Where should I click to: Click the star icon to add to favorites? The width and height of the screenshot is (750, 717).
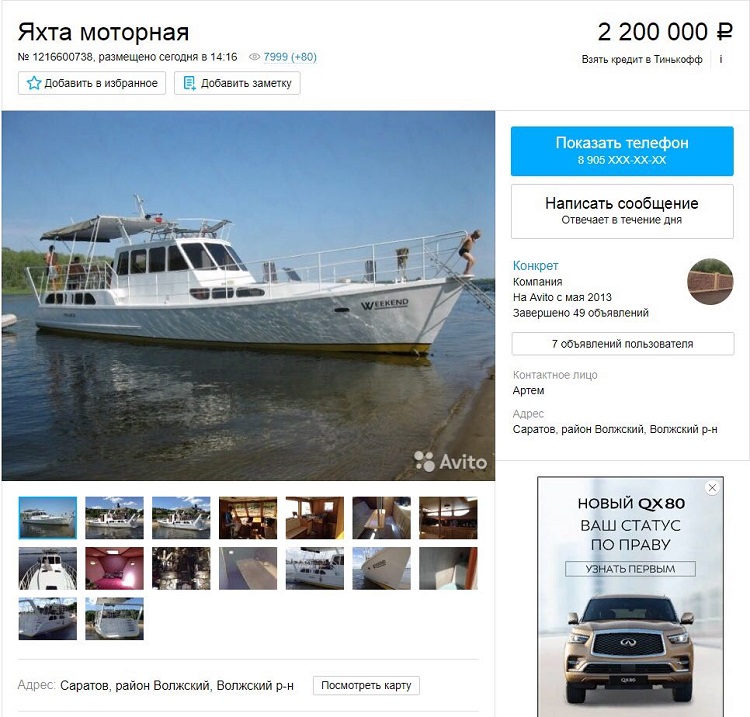point(33,83)
